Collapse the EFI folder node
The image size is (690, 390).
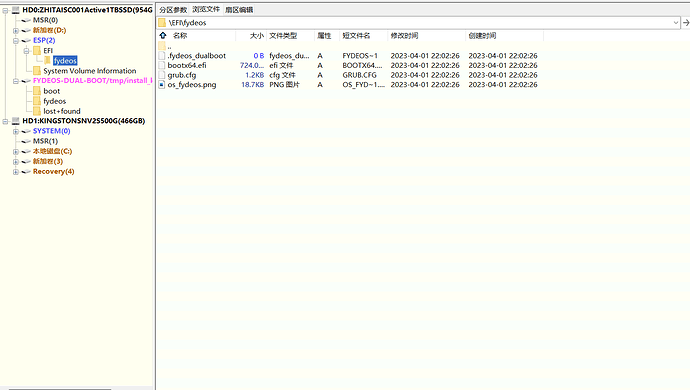coord(26,51)
